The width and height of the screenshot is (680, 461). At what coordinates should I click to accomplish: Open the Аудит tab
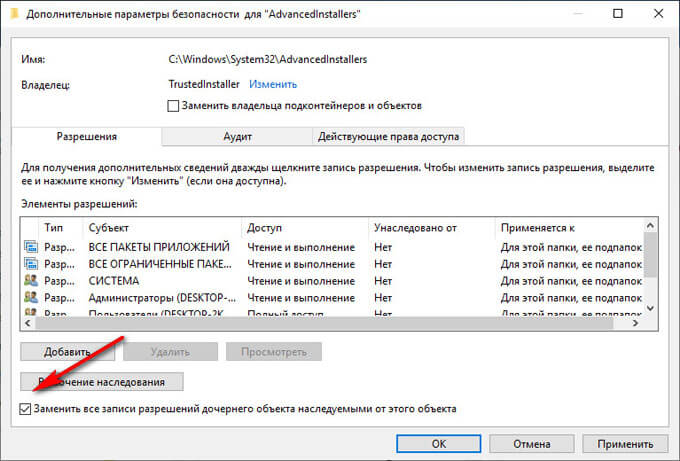237,136
